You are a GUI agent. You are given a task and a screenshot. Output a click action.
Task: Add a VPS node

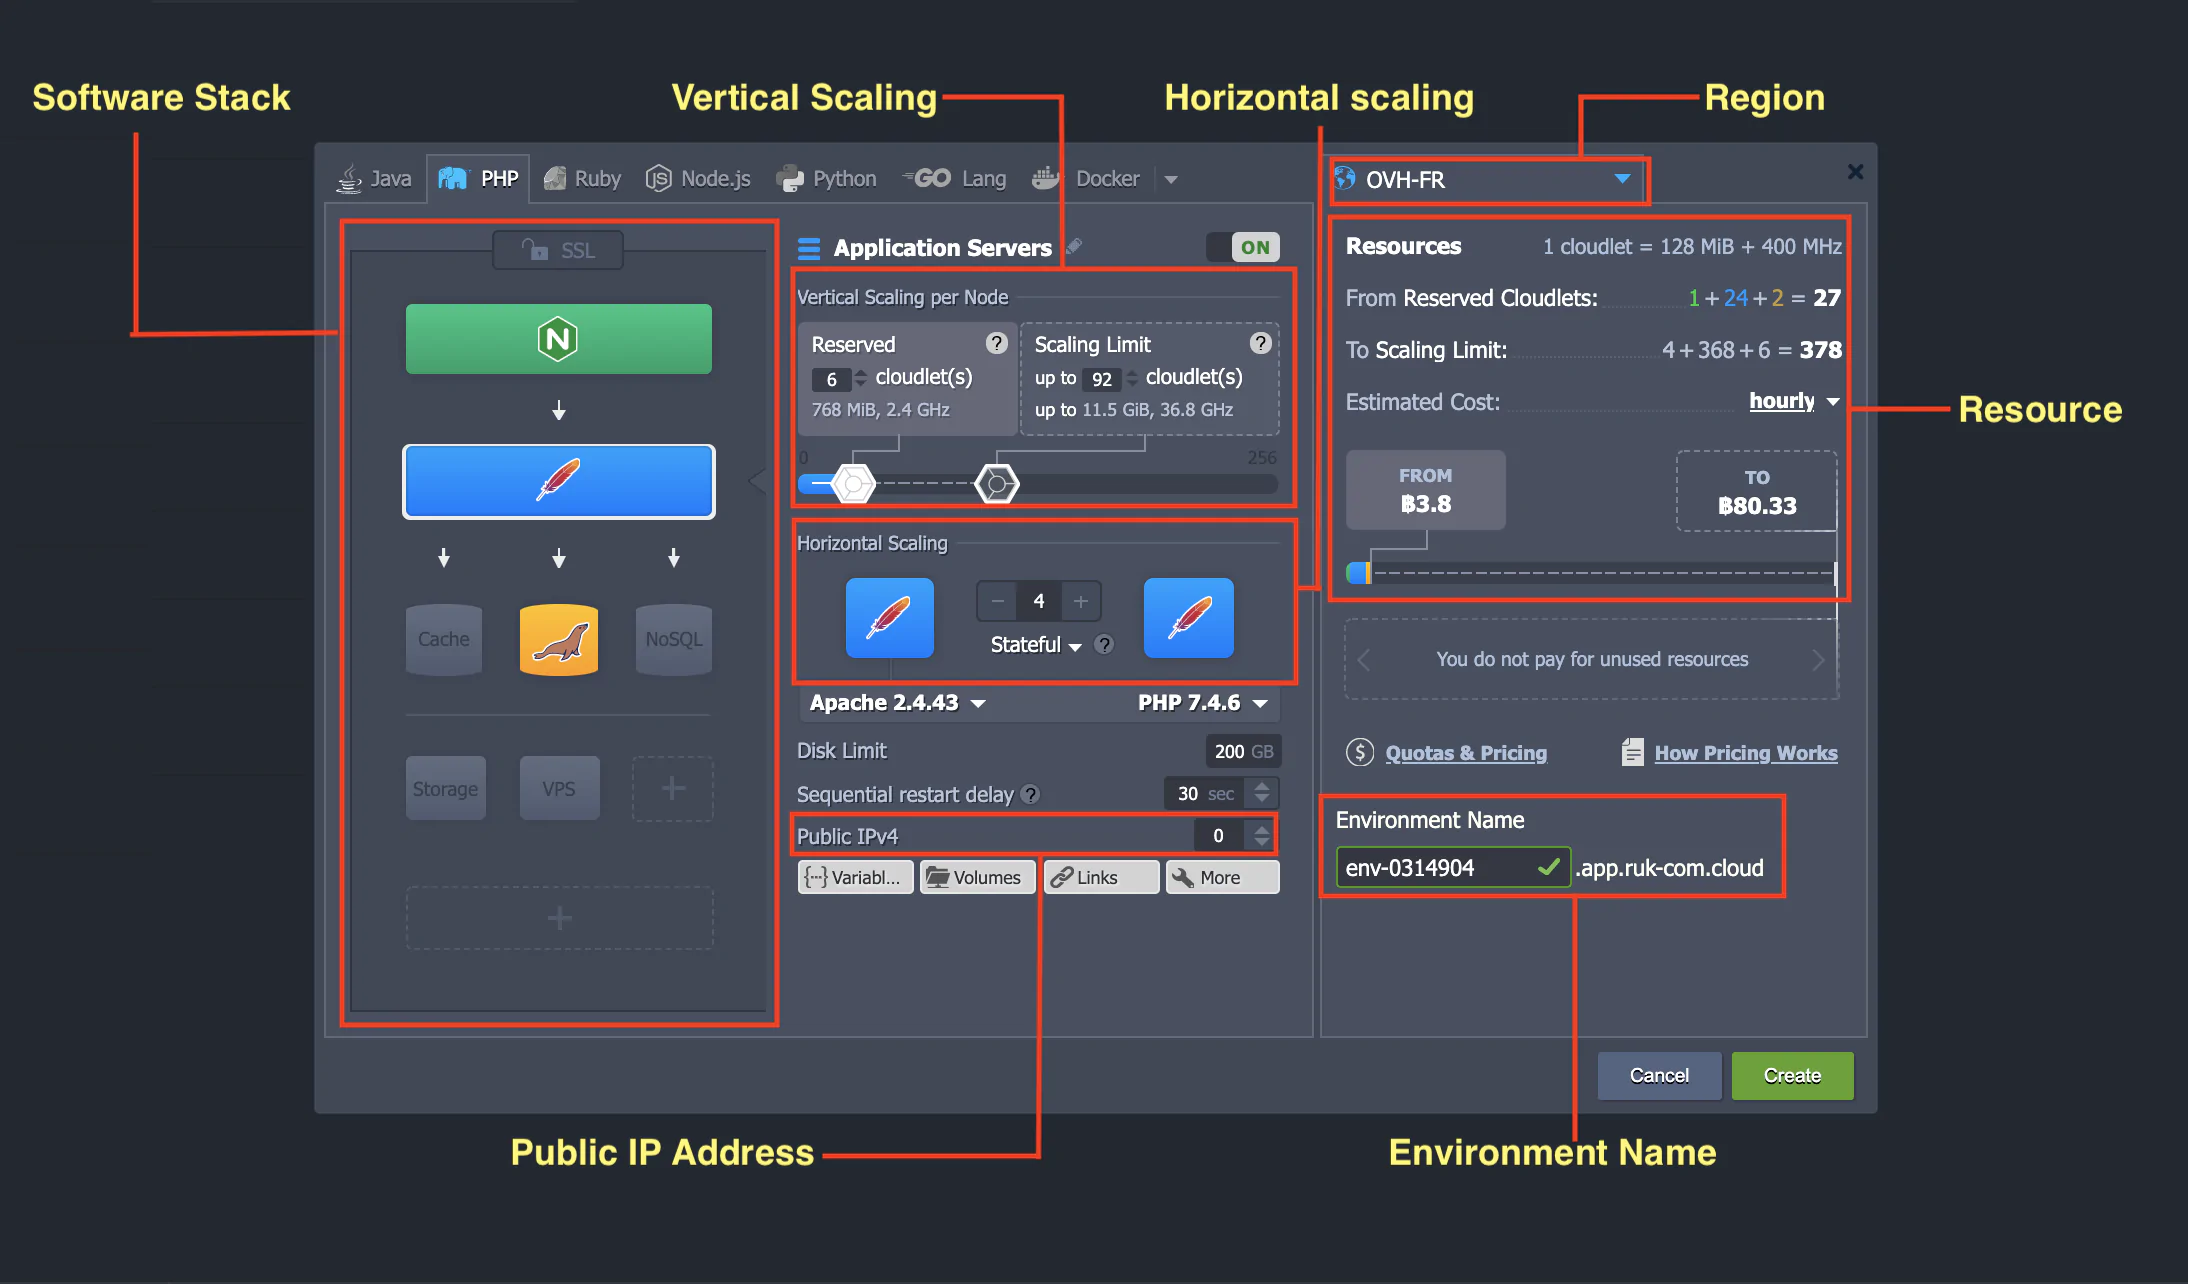coord(559,788)
